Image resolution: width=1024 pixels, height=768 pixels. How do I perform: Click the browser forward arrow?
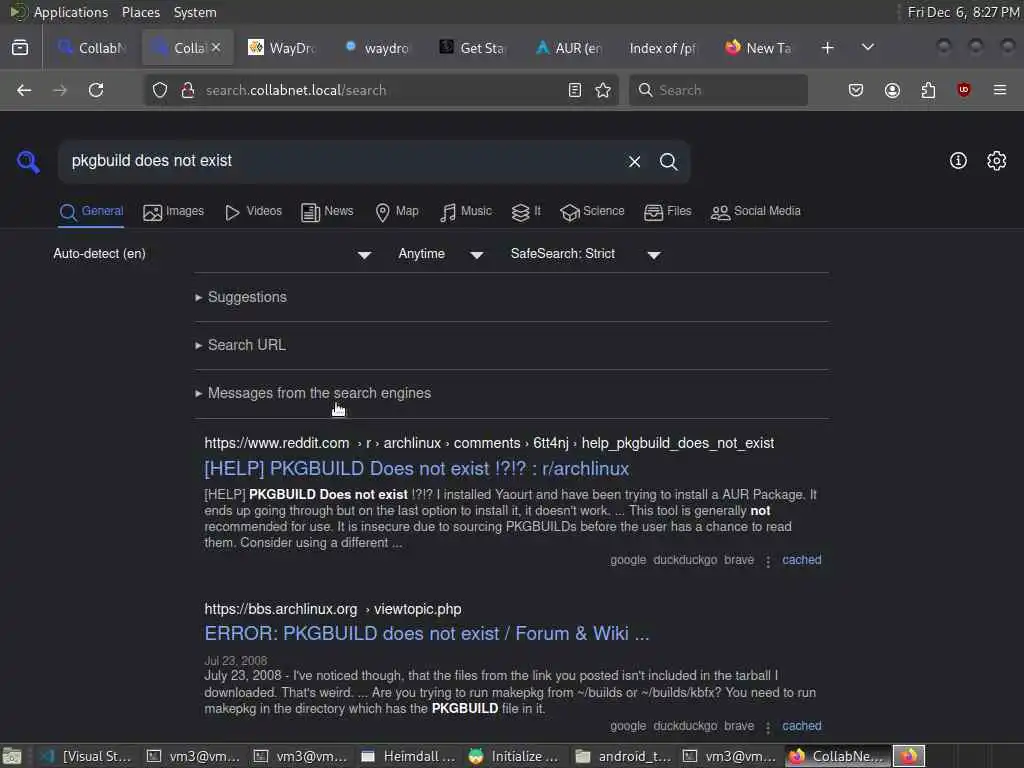point(59,90)
